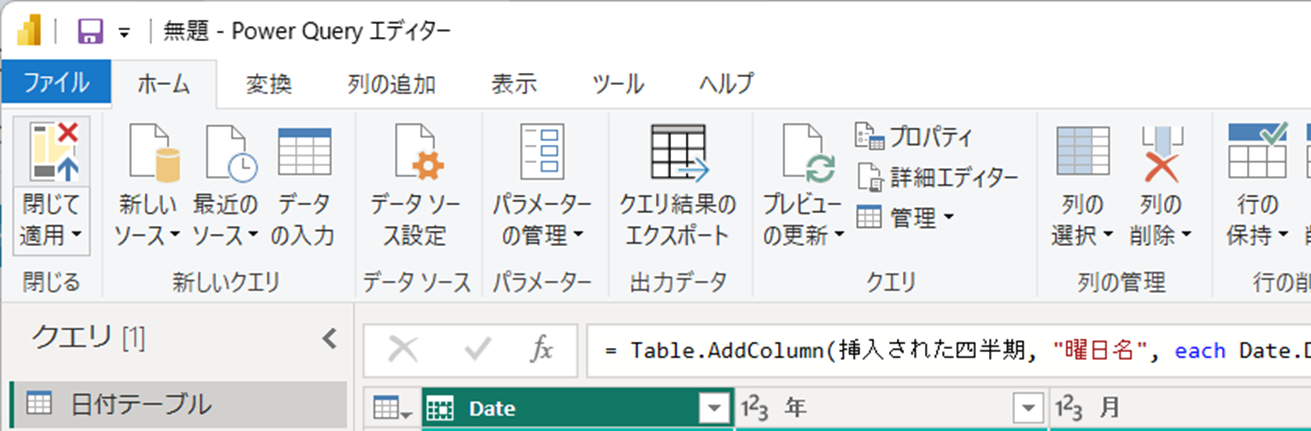Click the Manage Parameters (パラメーターの管理) icon

[543, 153]
